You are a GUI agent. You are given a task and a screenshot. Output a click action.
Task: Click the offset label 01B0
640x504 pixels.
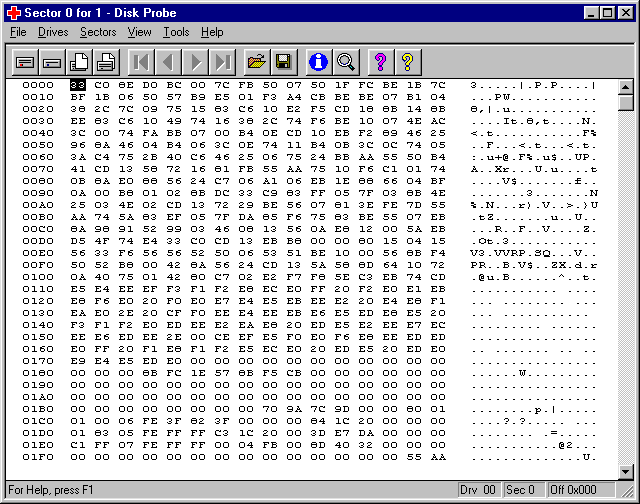[x=38, y=409]
